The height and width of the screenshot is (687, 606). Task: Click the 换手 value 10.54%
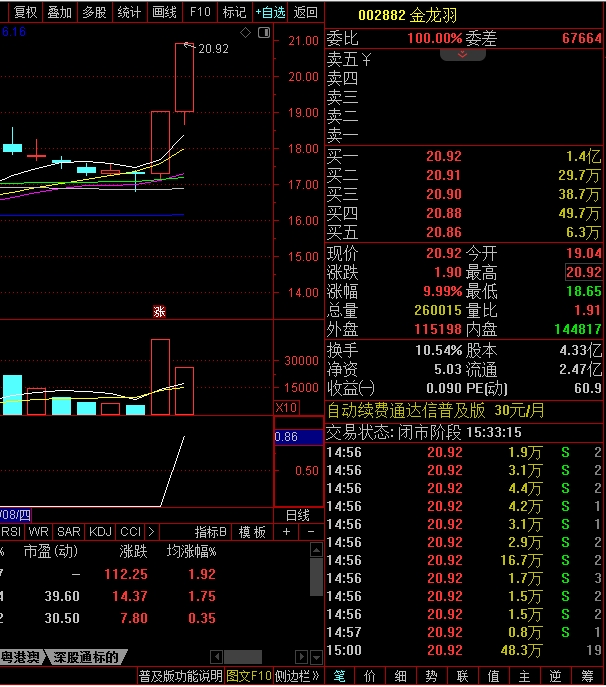click(x=439, y=351)
